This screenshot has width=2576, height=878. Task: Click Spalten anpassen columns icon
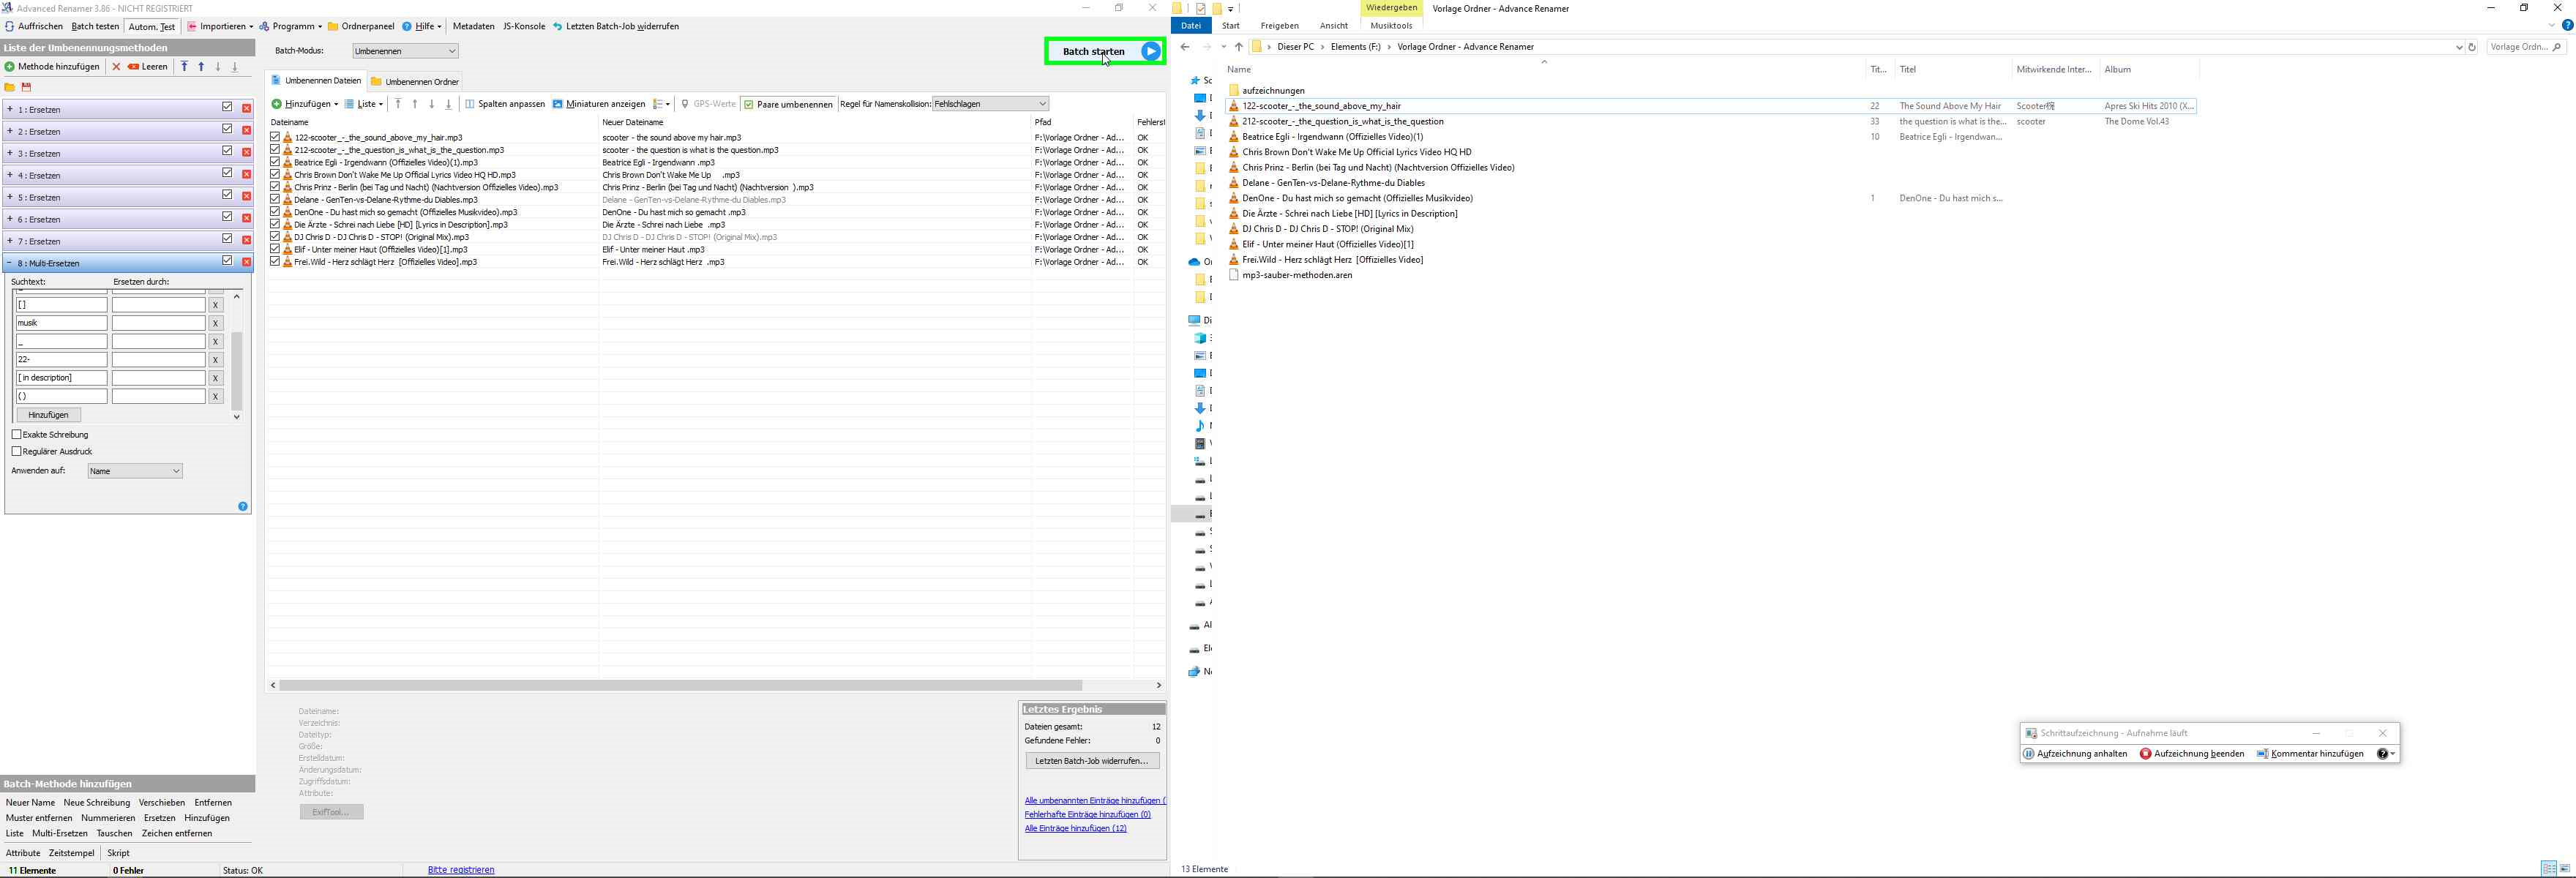(x=470, y=104)
